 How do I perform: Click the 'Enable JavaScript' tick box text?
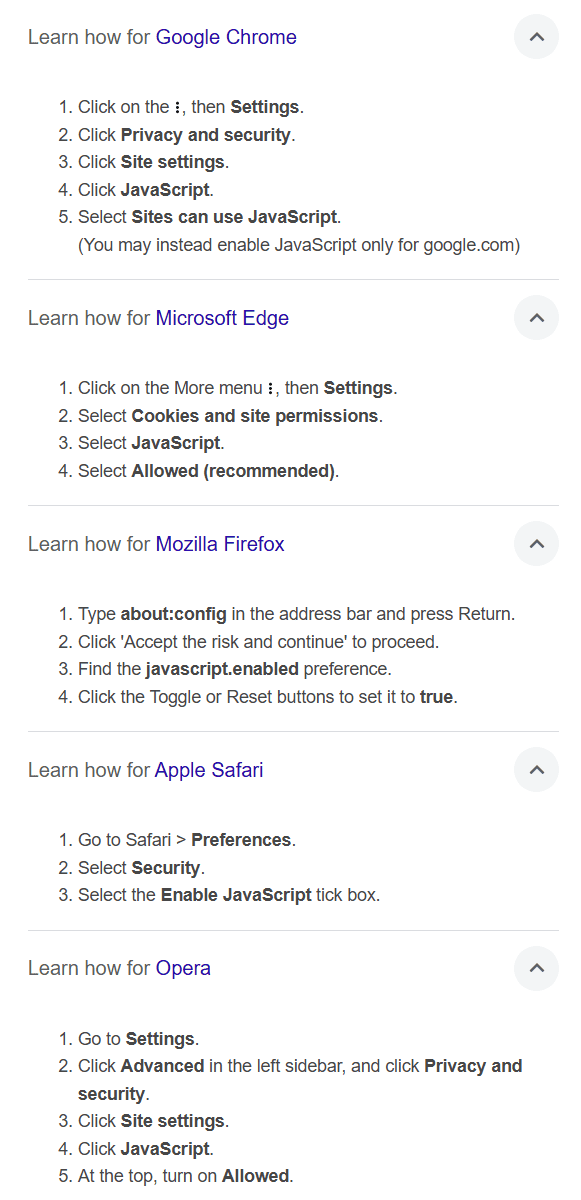click(x=236, y=895)
